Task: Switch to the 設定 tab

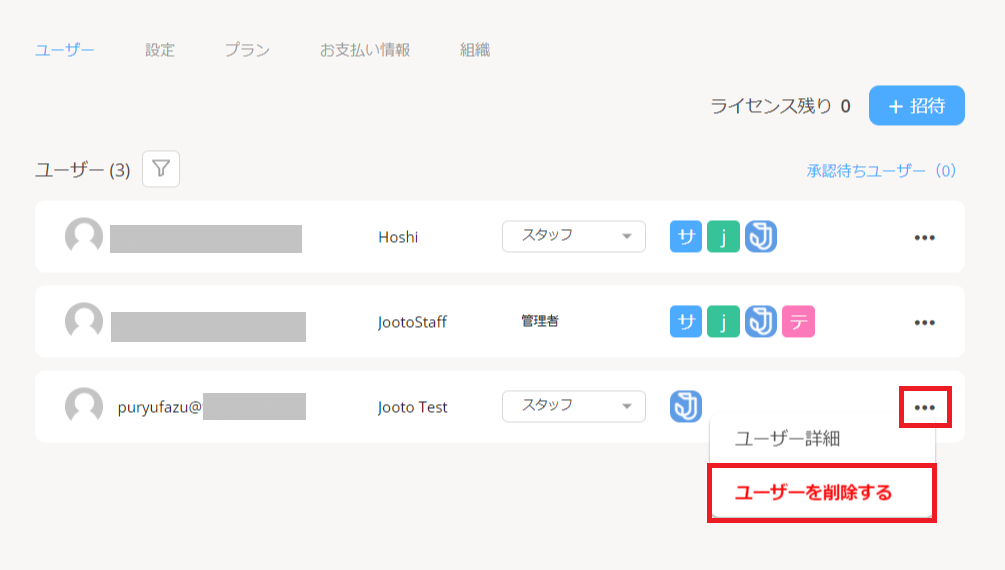Action: click(160, 50)
